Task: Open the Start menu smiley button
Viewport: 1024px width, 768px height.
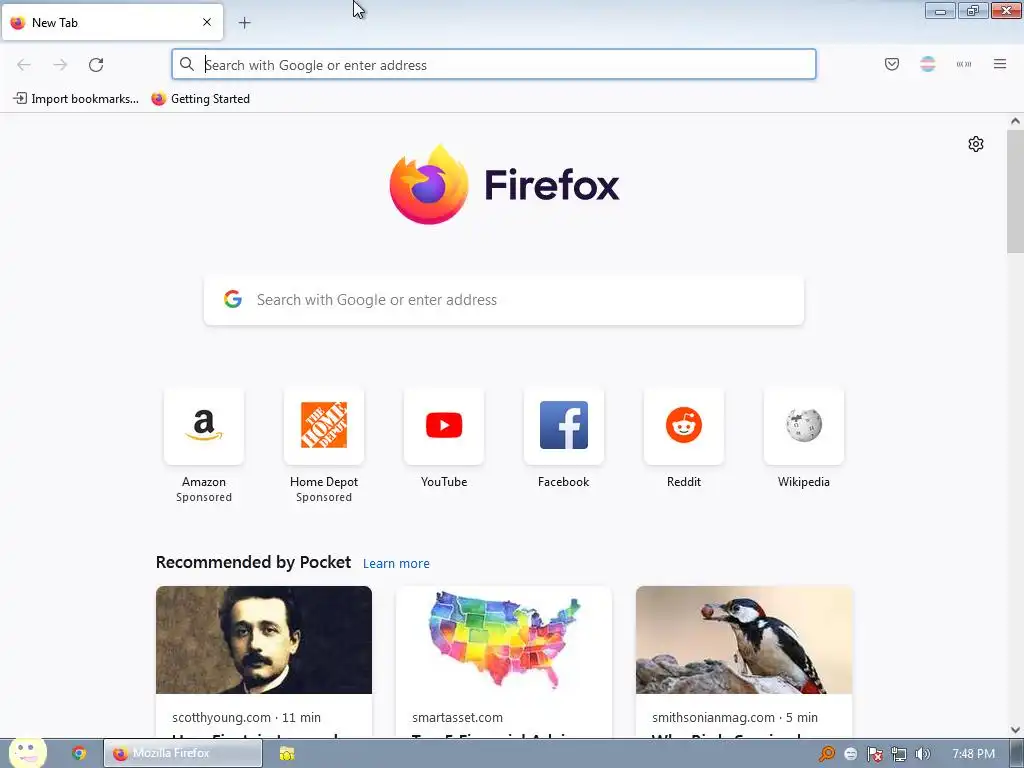Action: [27, 754]
